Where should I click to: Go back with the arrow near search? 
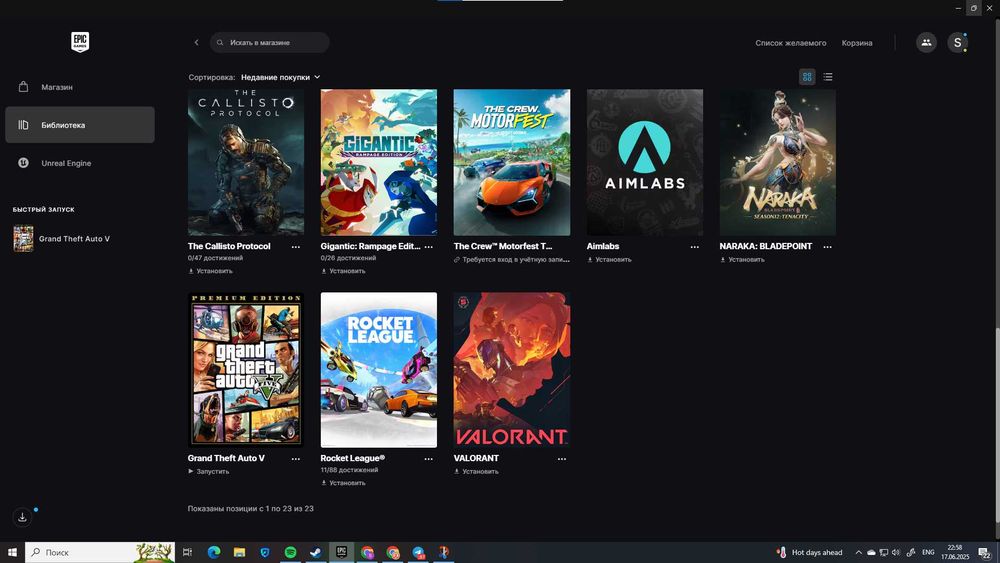pyautogui.click(x=196, y=43)
